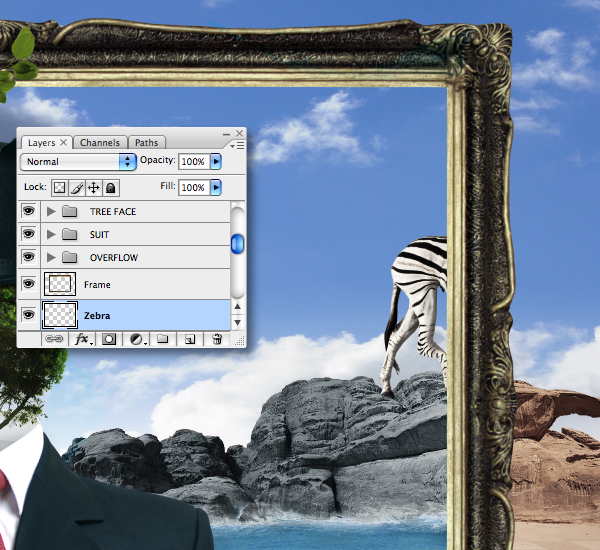Switch to the Paths tab

point(147,143)
